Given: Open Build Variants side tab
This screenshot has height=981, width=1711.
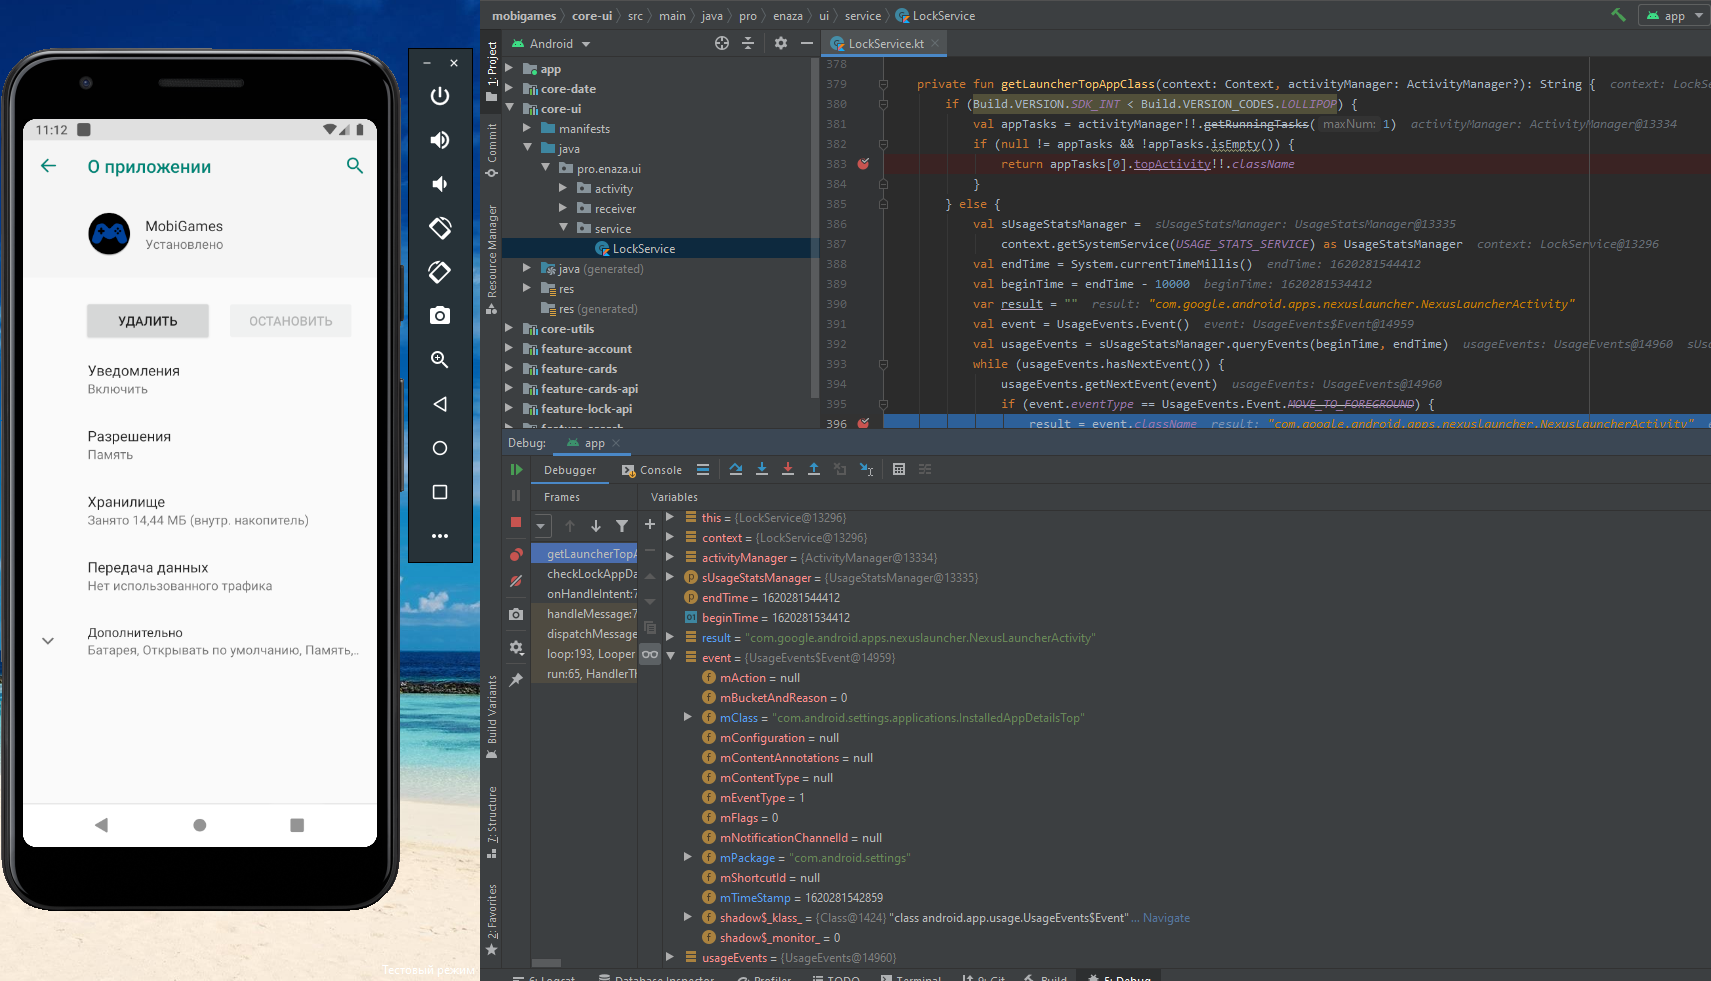Looking at the screenshot, I should click(x=491, y=717).
